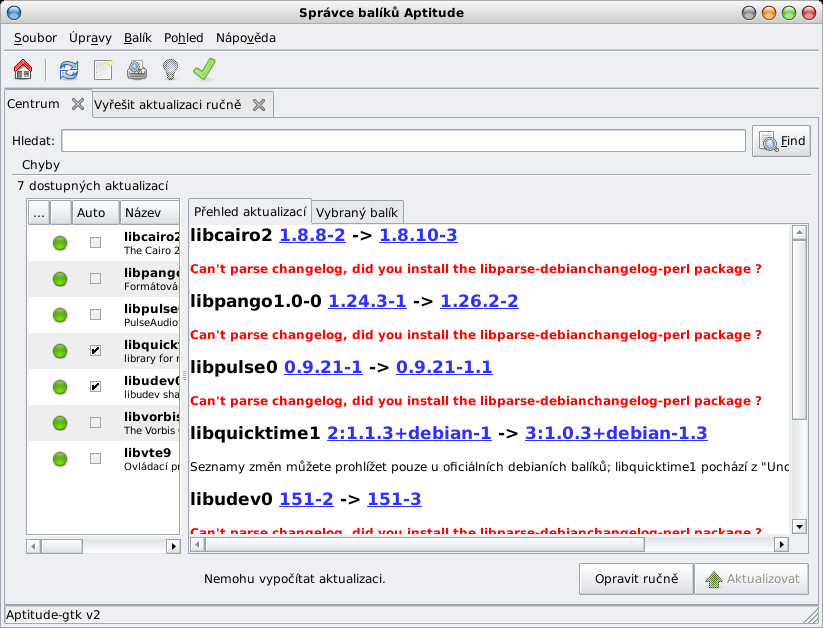Screen dimensions: 823x628
Task: Click the green status dot for libquicktime
Action: (x=60, y=351)
